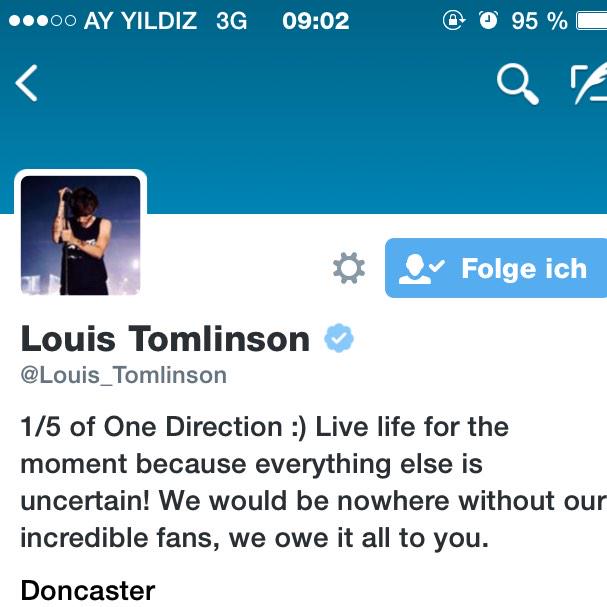Tap the AY YILDIZ carrier label
Image resolution: width=607 pixels, height=607 pixels.
click(x=141, y=21)
